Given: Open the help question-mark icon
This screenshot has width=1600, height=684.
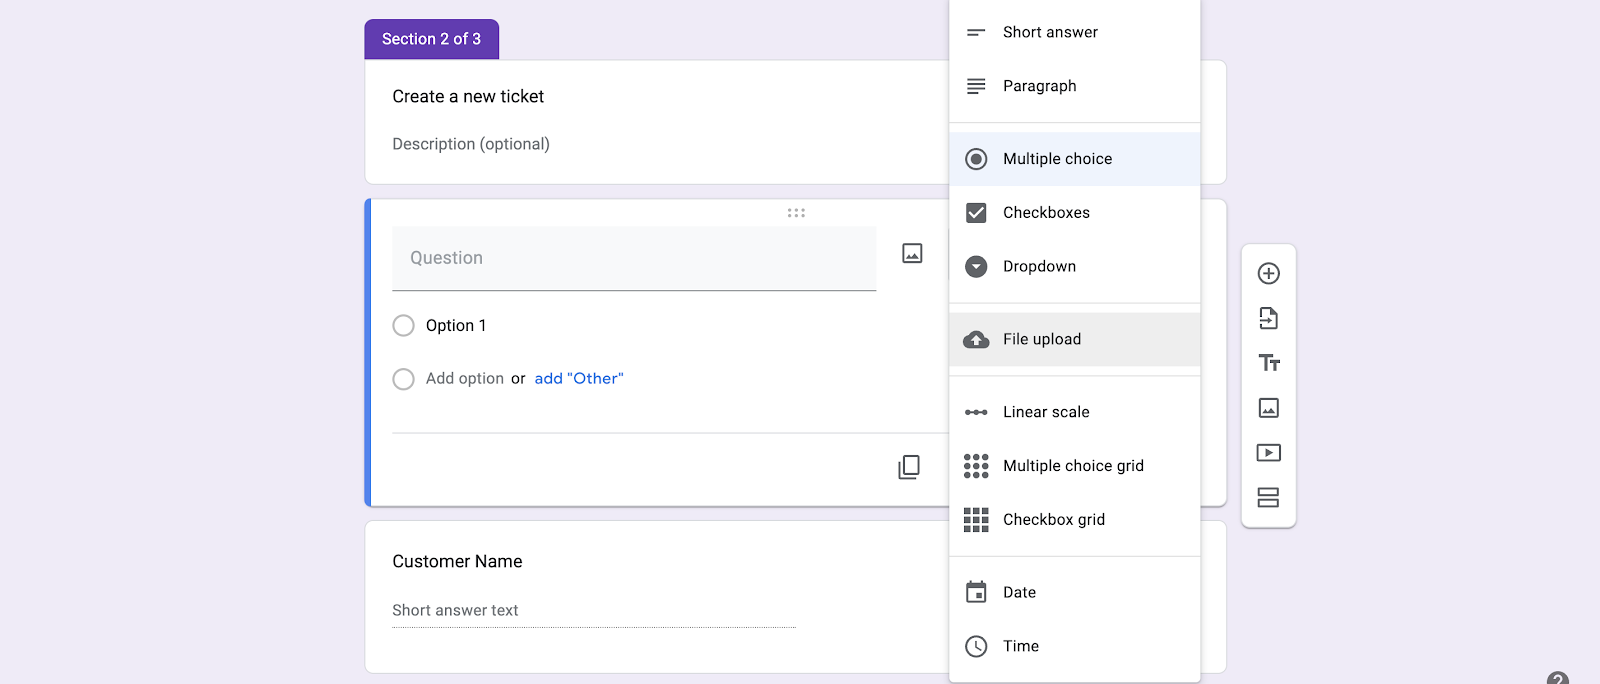Looking at the screenshot, I should 1557,679.
